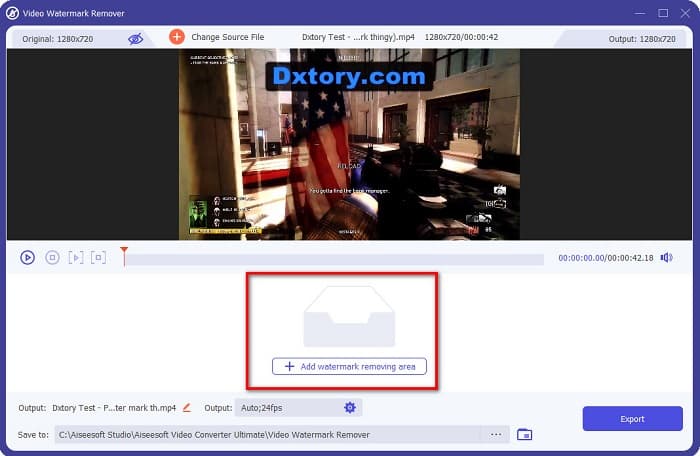
Task: Open output settings gear icon
Action: [x=350, y=407]
